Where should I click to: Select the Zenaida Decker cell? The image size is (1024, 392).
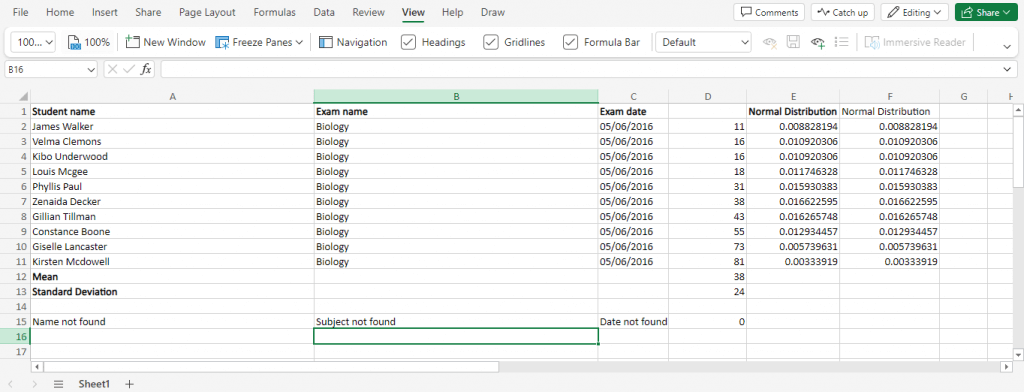point(172,202)
